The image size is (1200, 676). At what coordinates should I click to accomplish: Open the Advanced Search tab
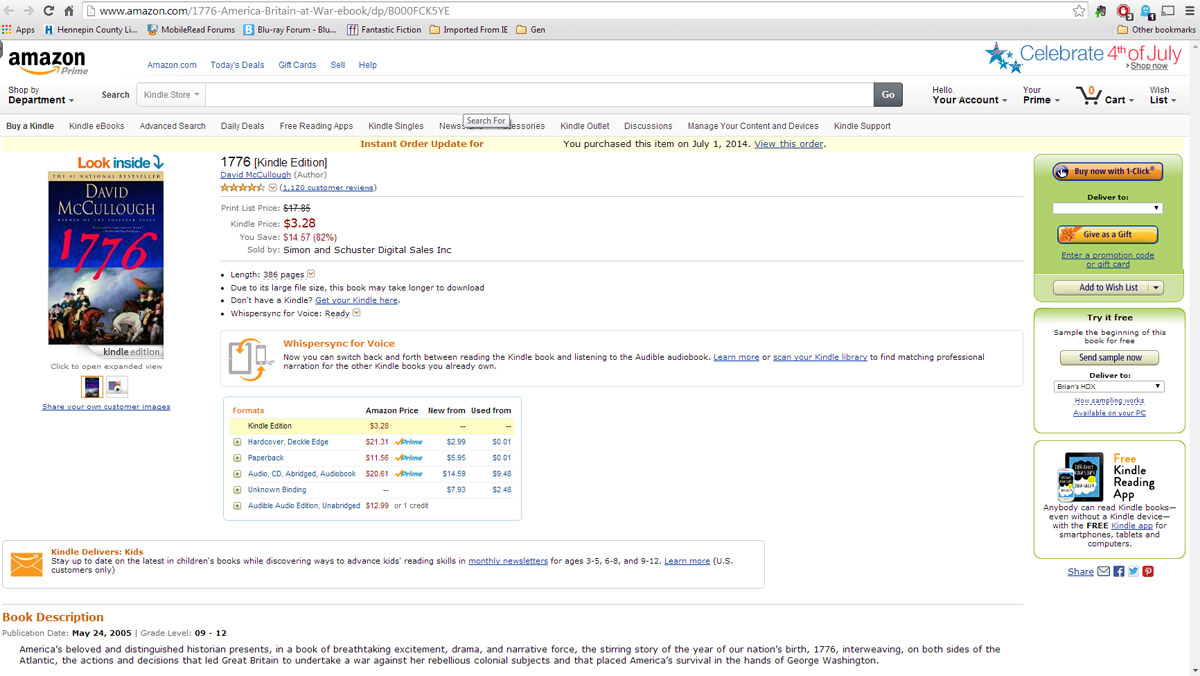pos(173,126)
